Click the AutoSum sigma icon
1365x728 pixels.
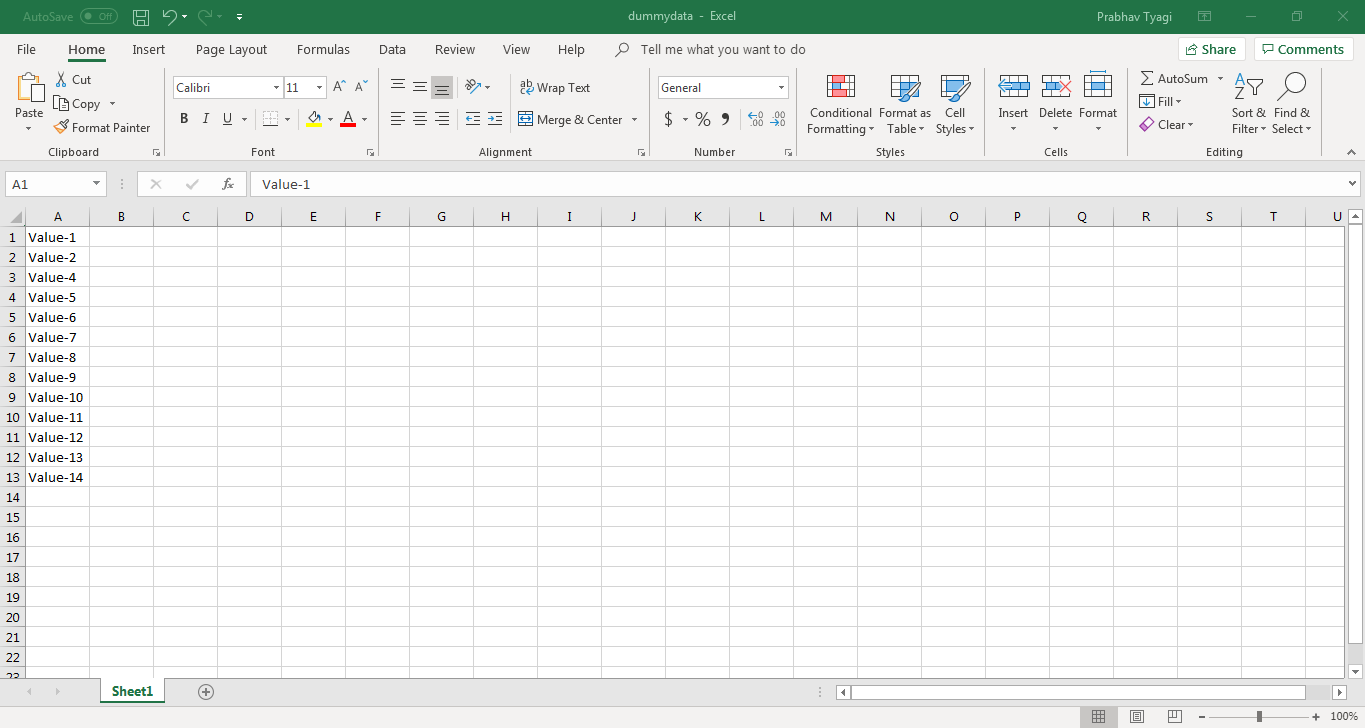[x=1147, y=79]
